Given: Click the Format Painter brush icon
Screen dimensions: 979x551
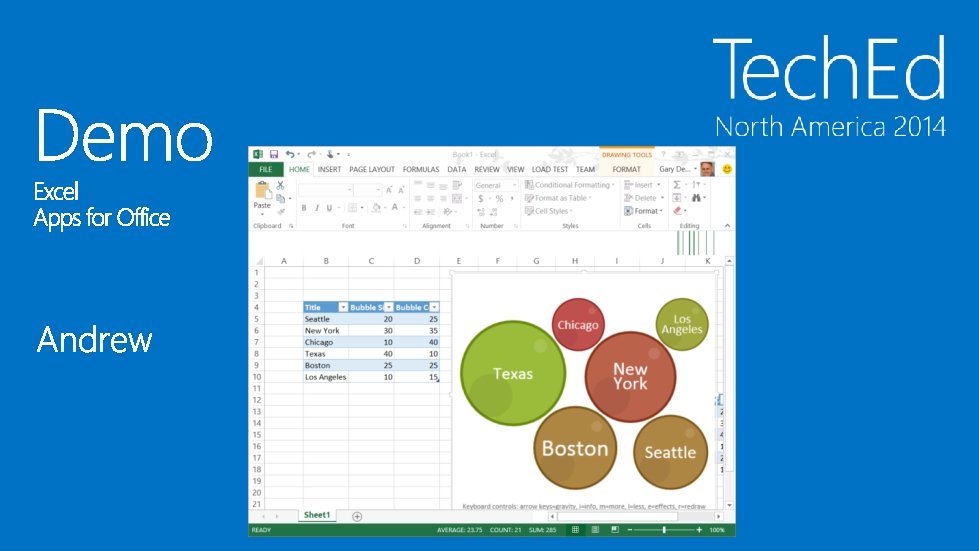Looking at the screenshot, I should [280, 212].
